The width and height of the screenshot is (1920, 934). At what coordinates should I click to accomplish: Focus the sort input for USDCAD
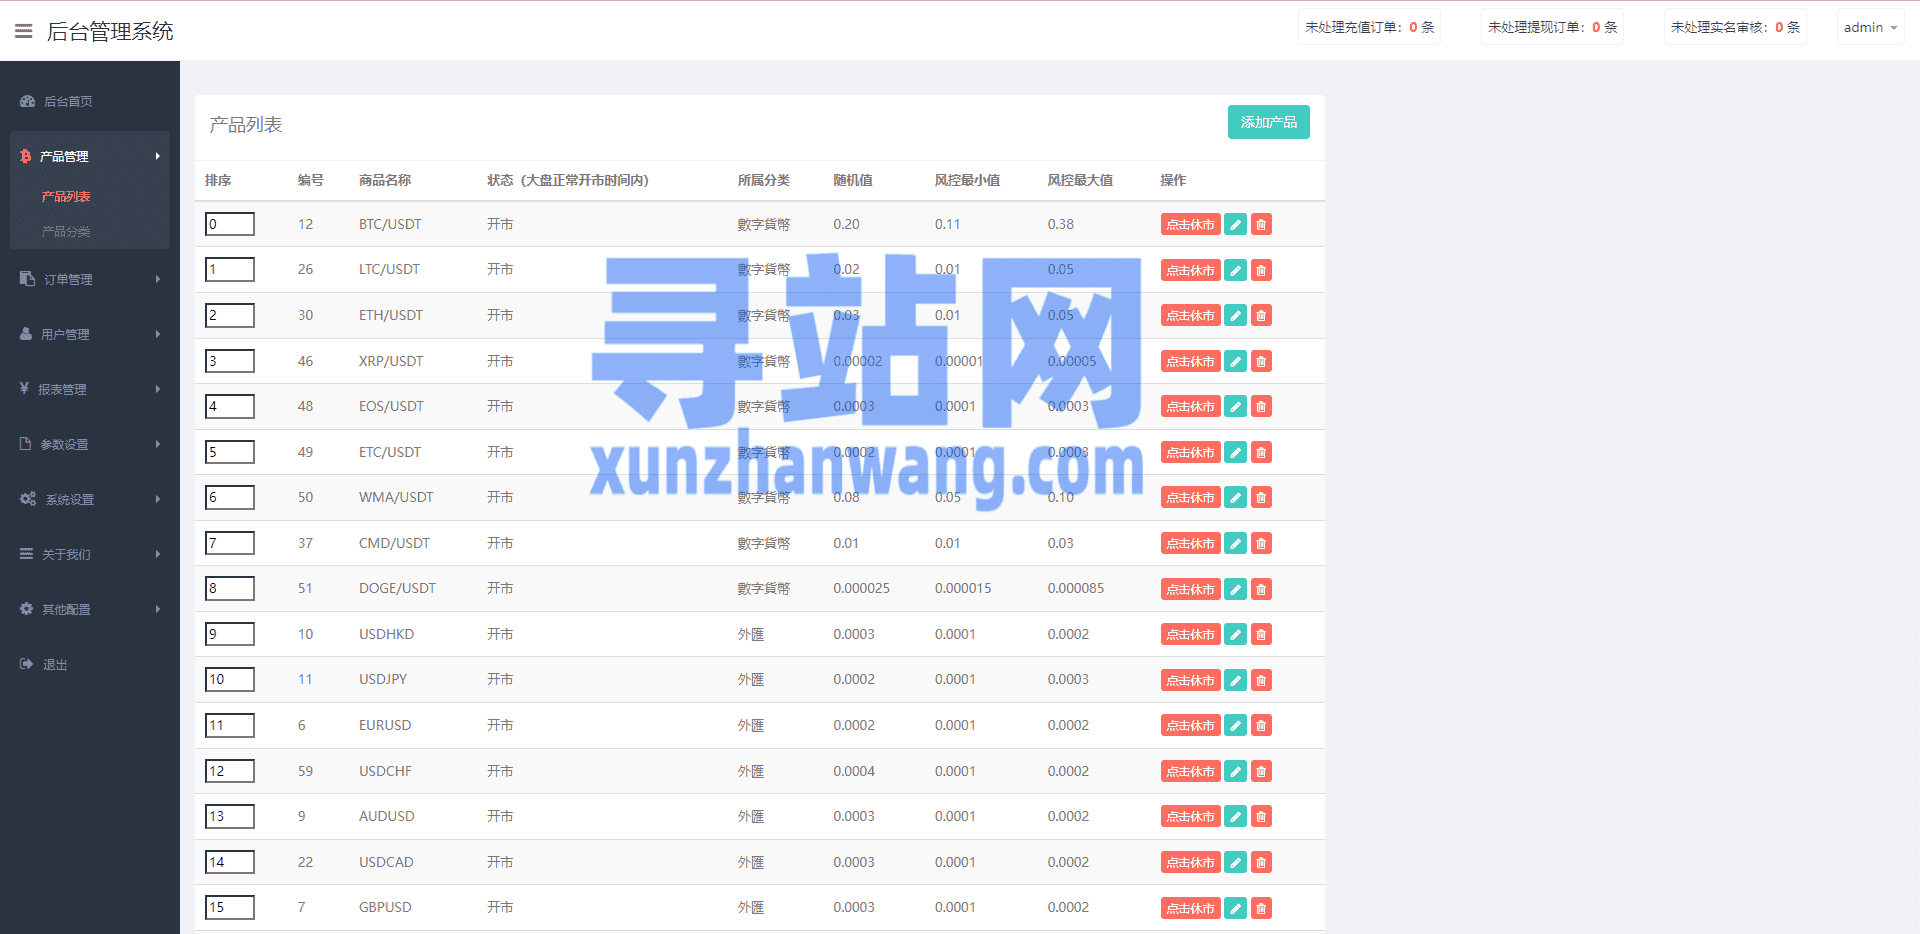pyautogui.click(x=230, y=862)
